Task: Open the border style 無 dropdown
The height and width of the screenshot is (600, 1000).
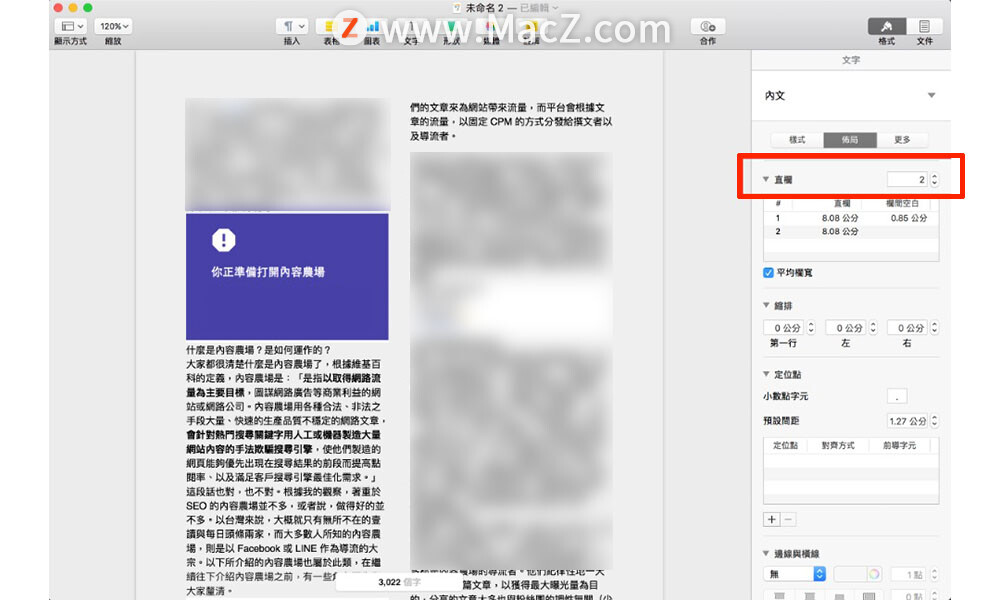Action: (x=795, y=574)
